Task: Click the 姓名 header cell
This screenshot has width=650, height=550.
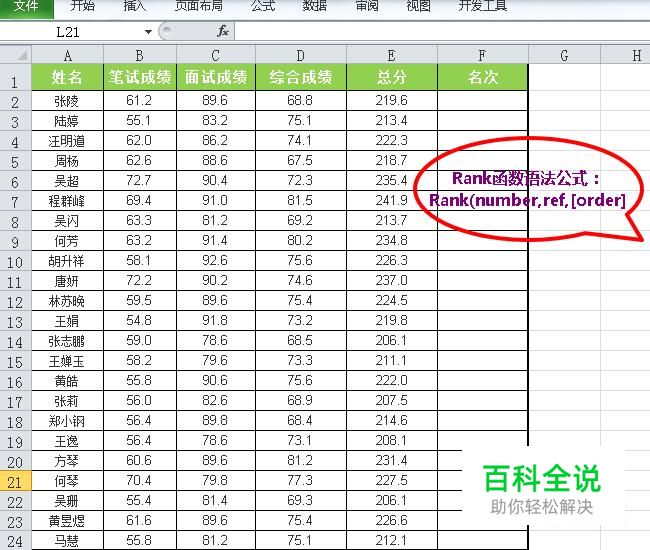Action: point(68,77)
